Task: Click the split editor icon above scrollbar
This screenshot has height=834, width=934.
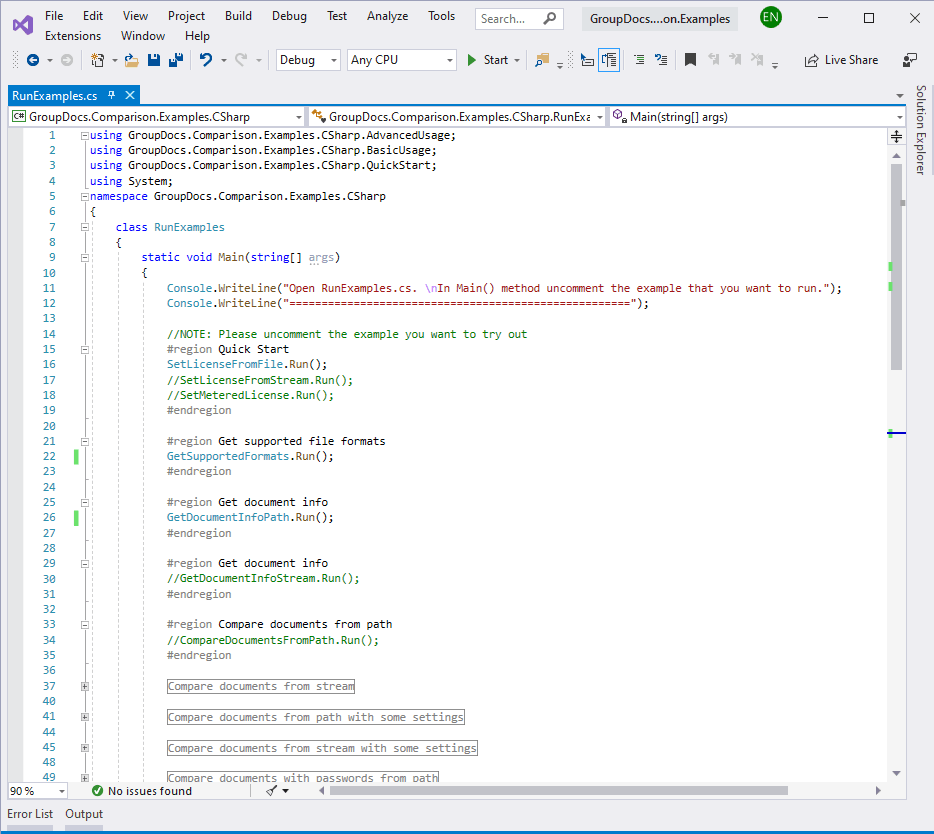Action: coord(896,136)
